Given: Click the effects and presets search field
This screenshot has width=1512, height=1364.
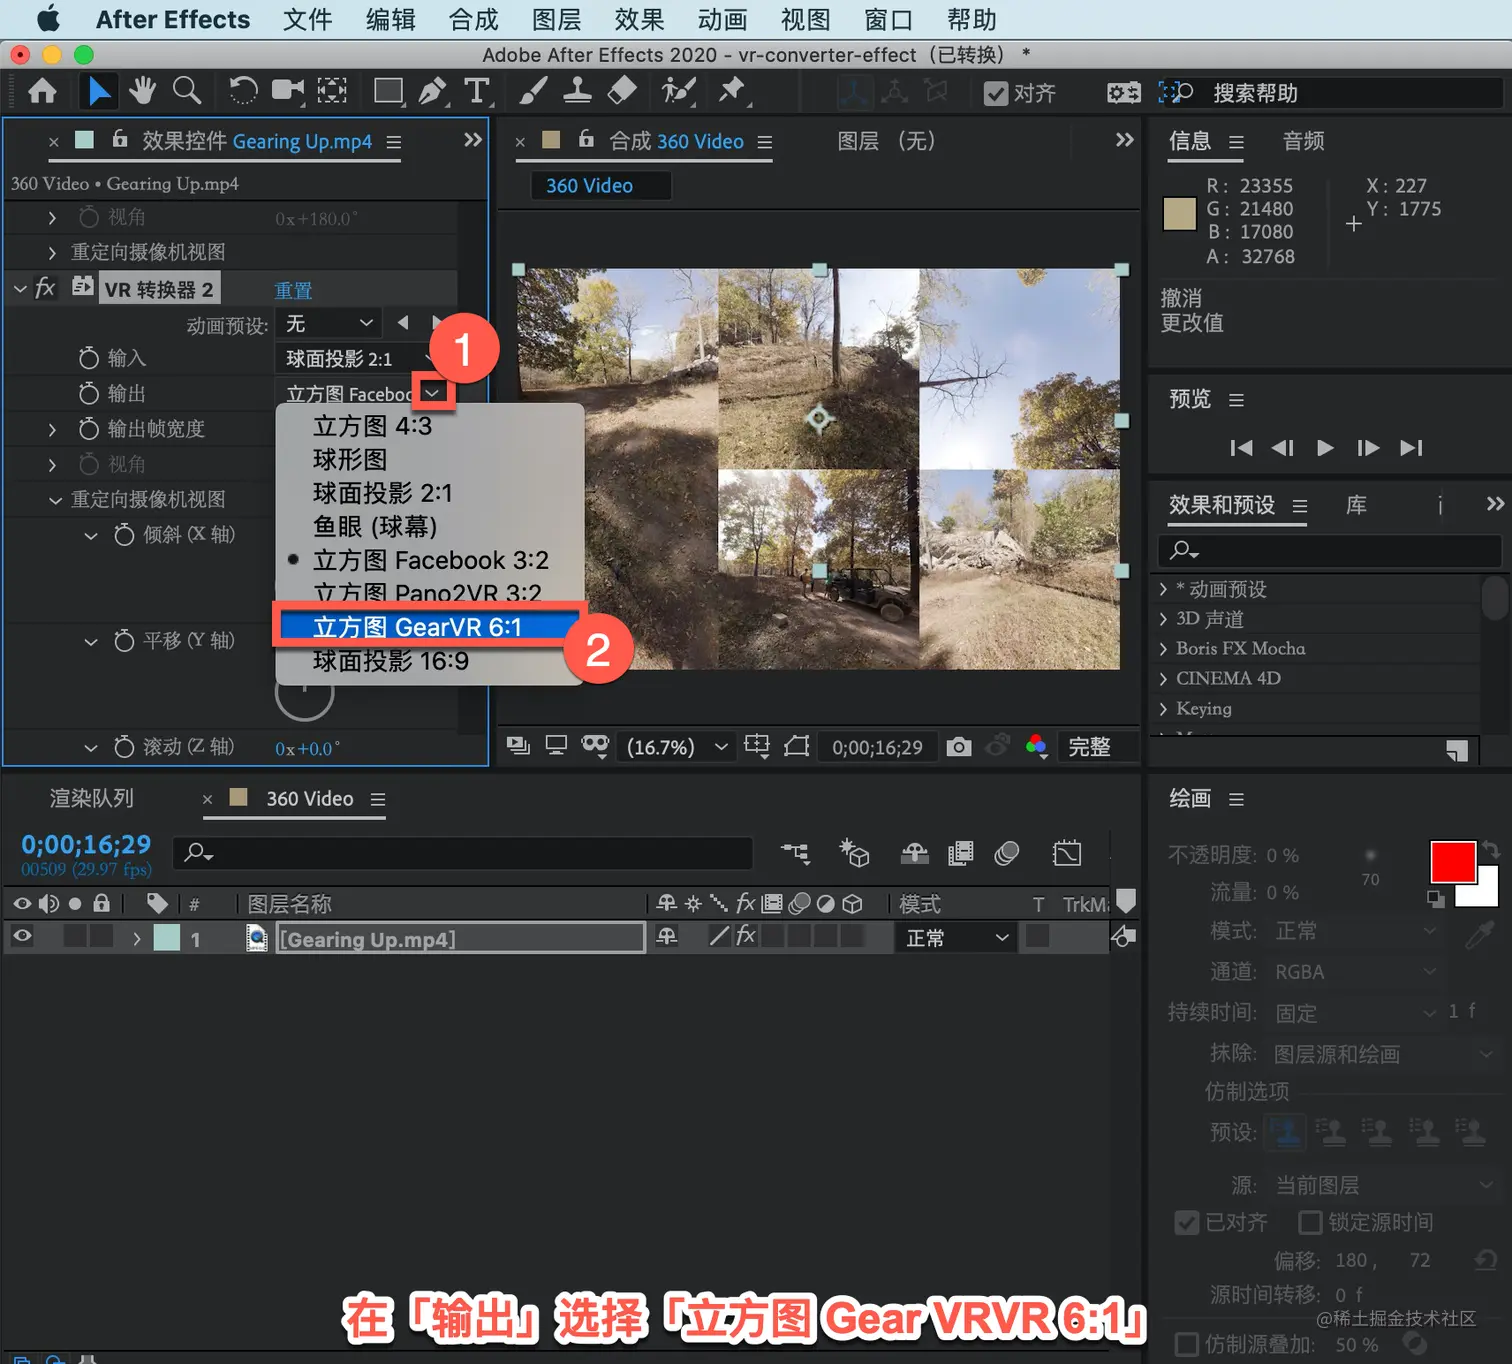Looking at the screenshot, I should [1329, 550].
